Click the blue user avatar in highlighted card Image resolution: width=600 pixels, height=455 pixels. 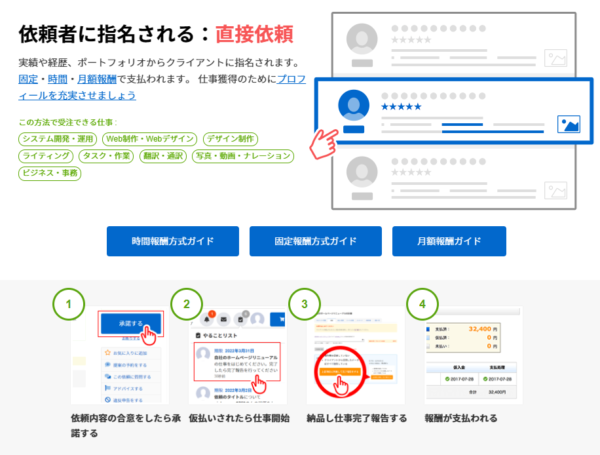(x=354, y=105)
